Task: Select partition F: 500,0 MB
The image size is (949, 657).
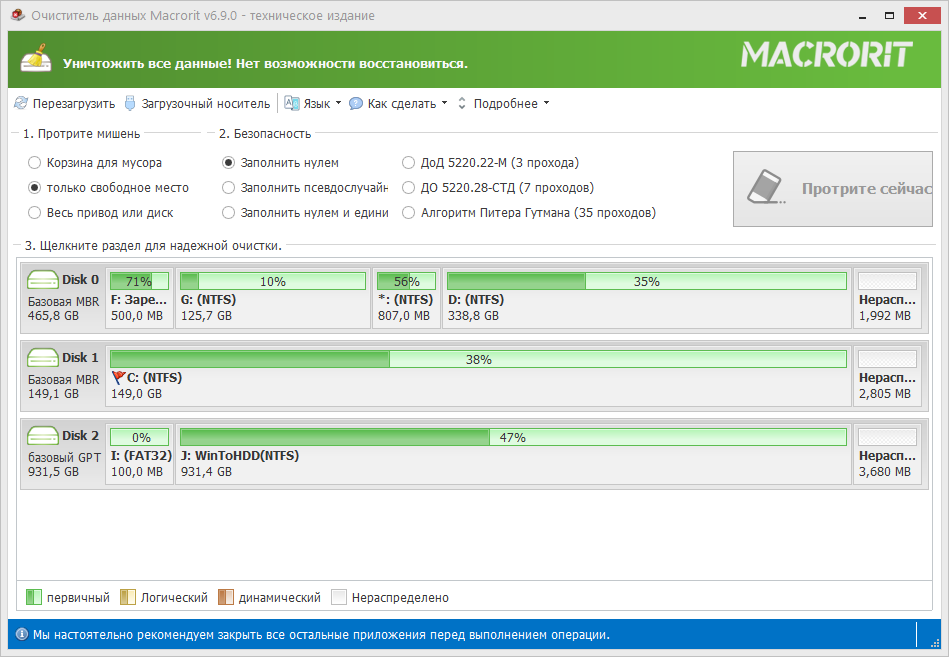Action: 139,298
